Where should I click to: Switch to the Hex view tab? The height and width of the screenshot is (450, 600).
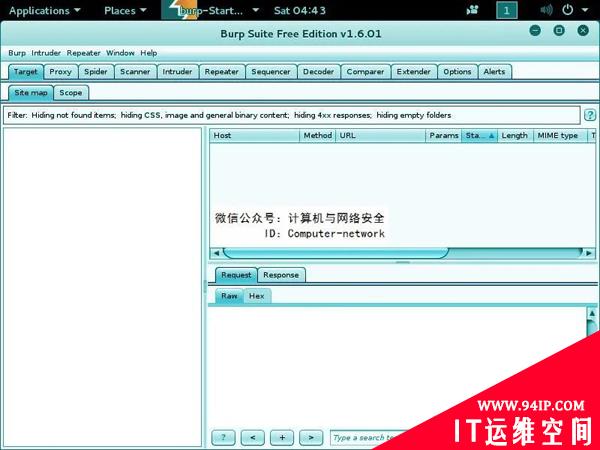256,296
